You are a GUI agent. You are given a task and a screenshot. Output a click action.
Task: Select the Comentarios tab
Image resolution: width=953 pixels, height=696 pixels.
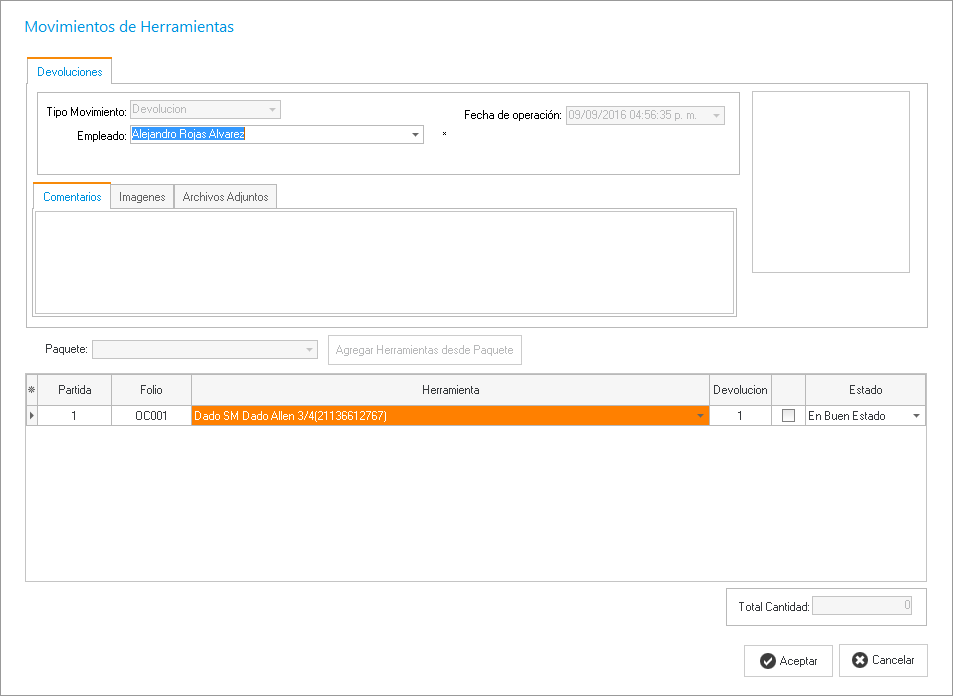click(x=72, y=197)
